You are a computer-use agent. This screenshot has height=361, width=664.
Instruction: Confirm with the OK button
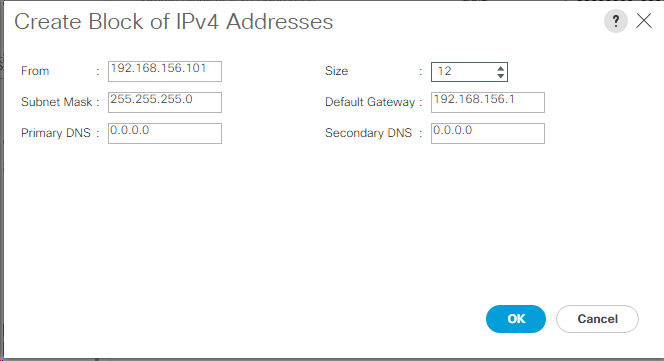[516, 319]
